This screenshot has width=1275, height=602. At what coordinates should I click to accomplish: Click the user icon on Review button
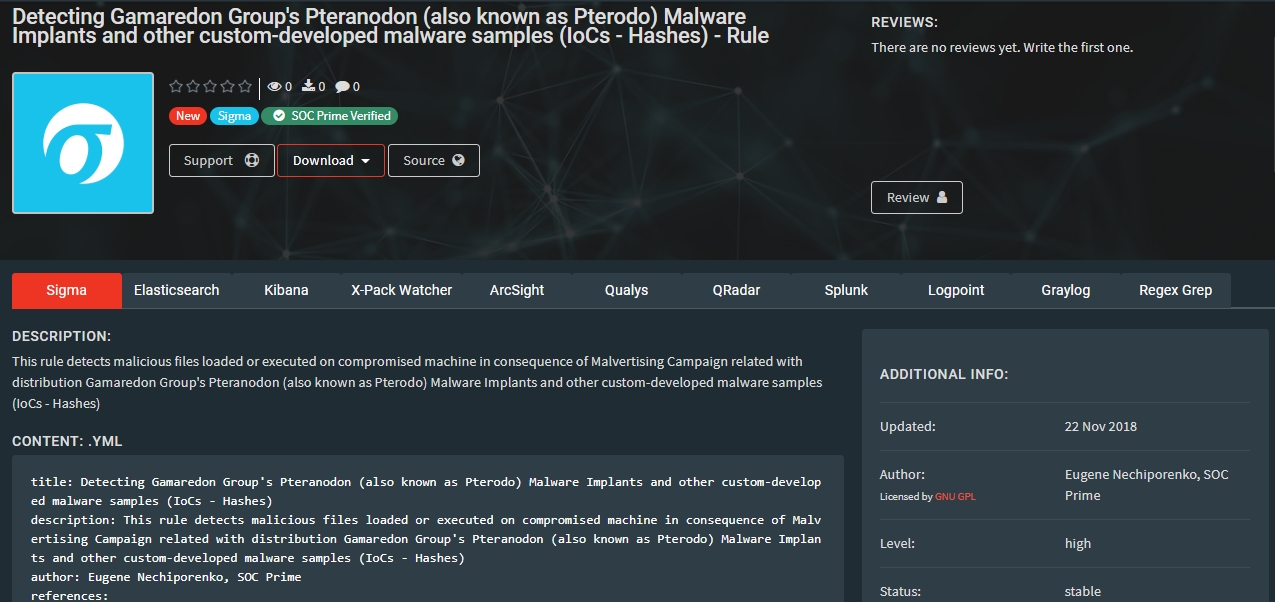pos(942,198)
